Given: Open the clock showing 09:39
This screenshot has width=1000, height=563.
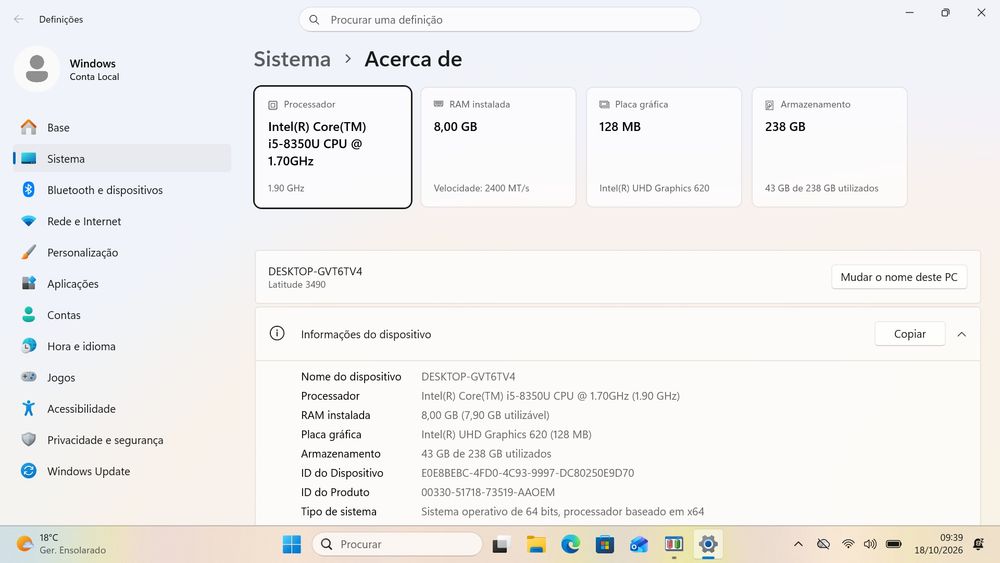Looking at the screenshot, I should coord(938,544).
